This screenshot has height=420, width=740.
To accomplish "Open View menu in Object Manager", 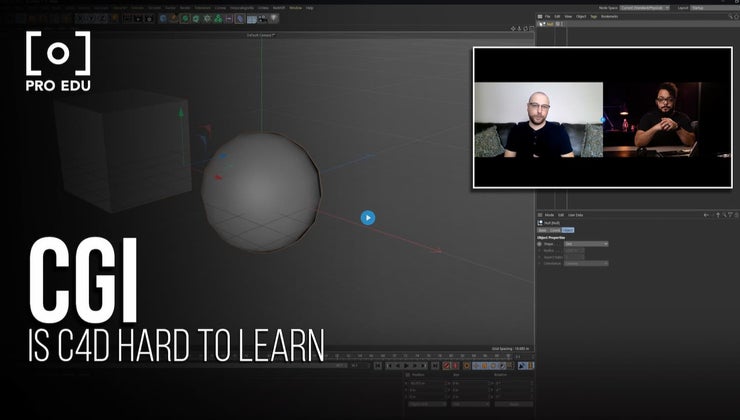I will click(568, 17).
